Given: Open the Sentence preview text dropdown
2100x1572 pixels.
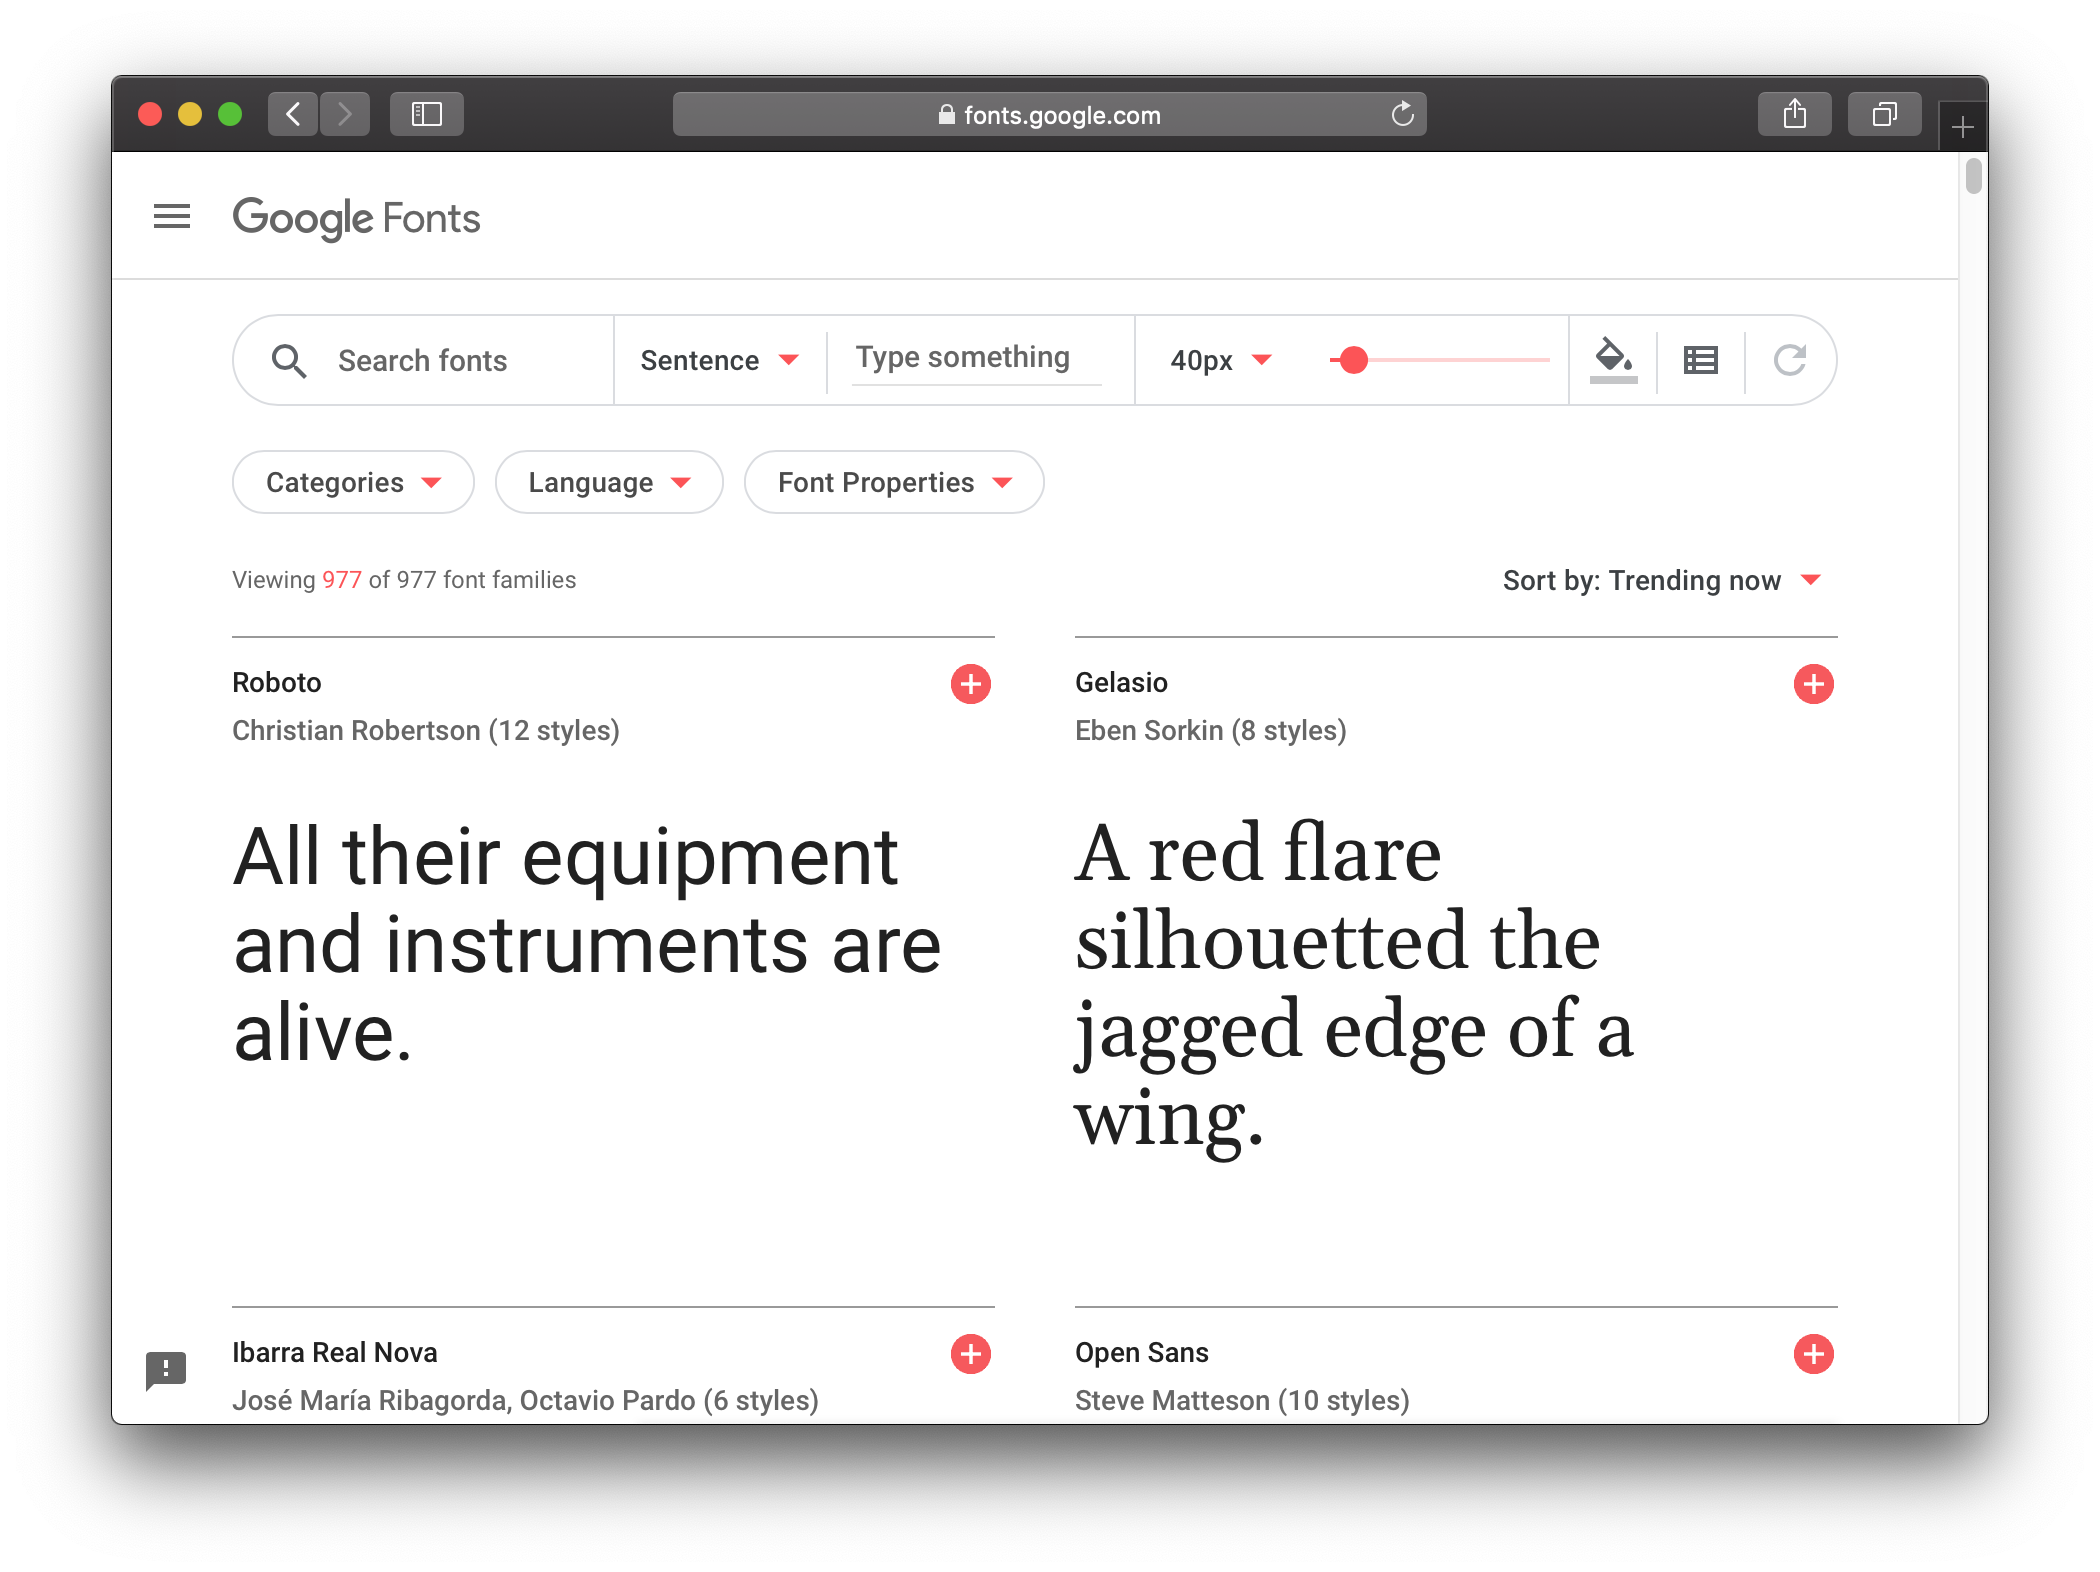Looking at the screenshot, I should pos(720,361).
